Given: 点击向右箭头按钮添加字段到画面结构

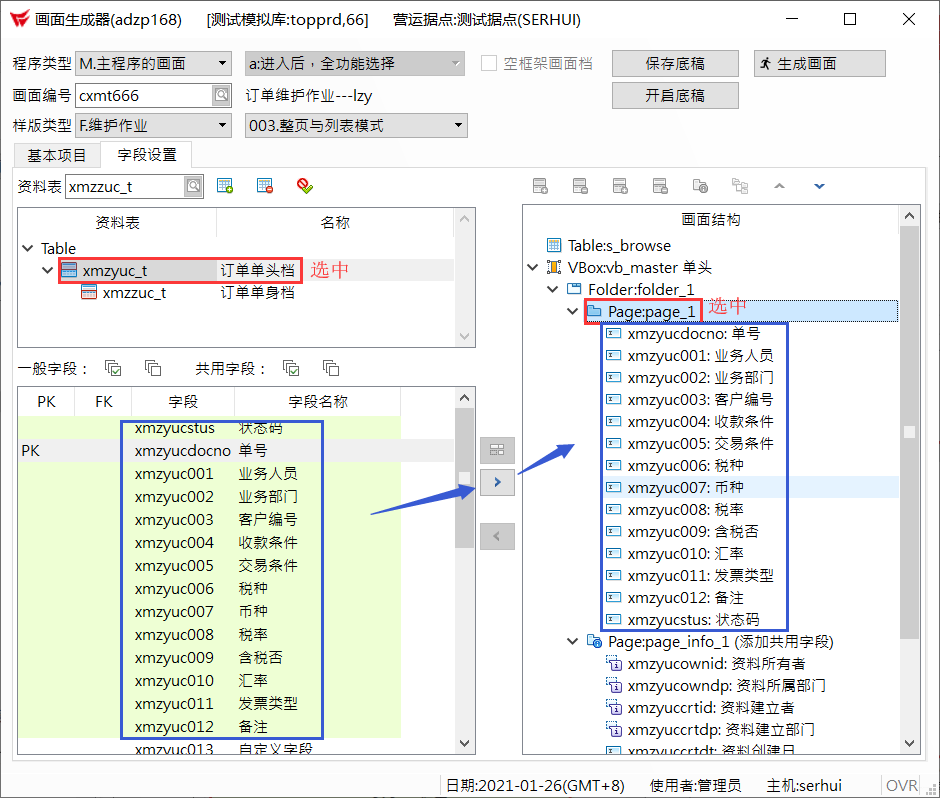Looking at the screenshot, I should tap(497, 482).
